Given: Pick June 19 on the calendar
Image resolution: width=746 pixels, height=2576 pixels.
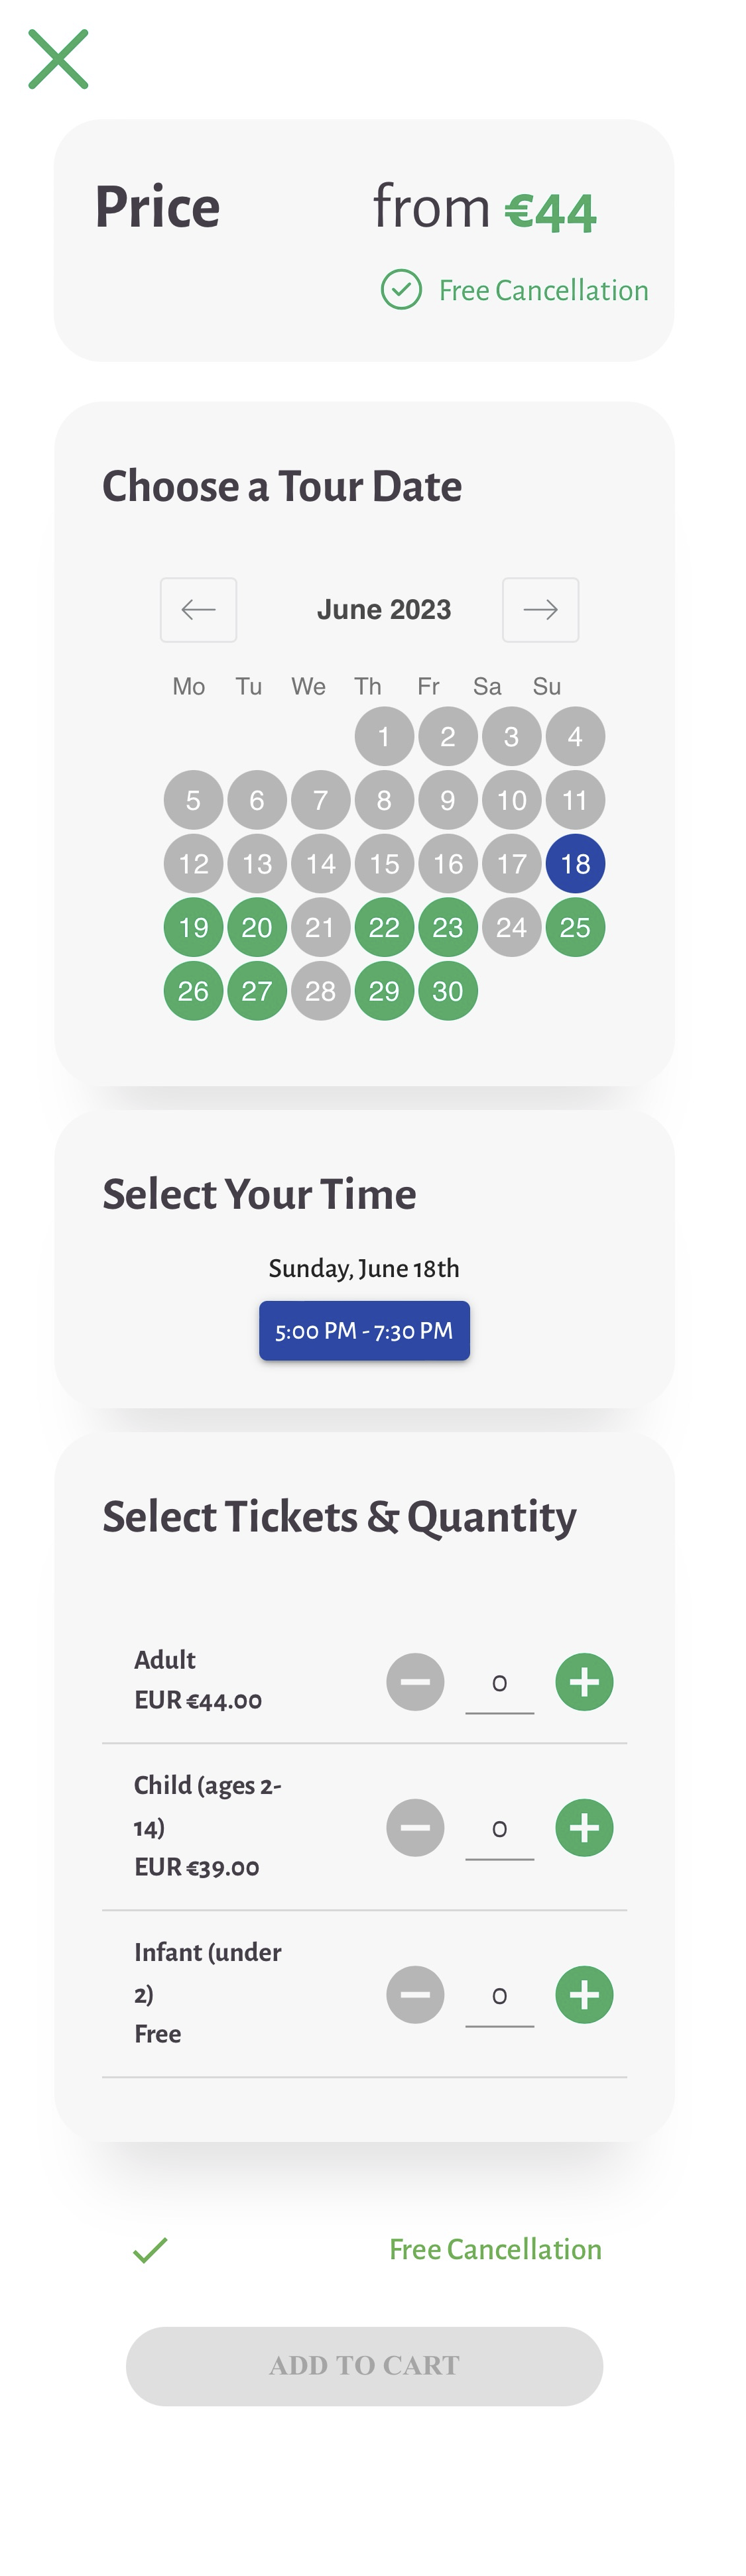Looking at the screenshot, I should tap(193, 927).
